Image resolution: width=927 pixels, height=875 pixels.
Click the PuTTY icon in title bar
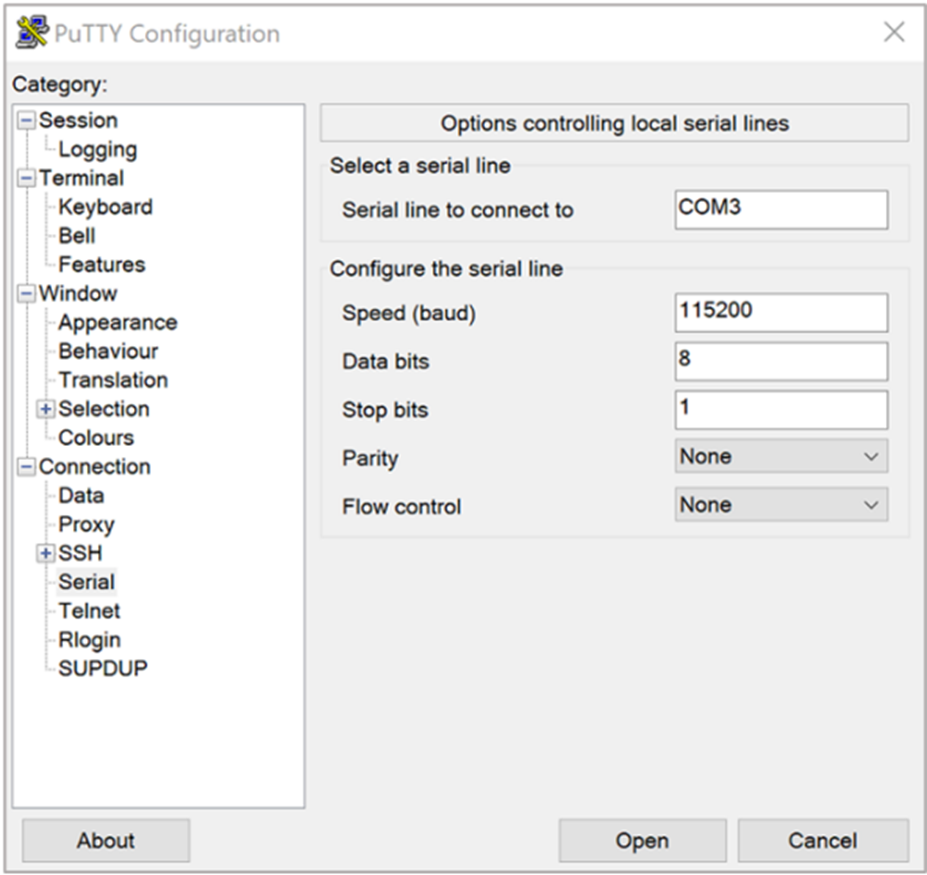32,33
